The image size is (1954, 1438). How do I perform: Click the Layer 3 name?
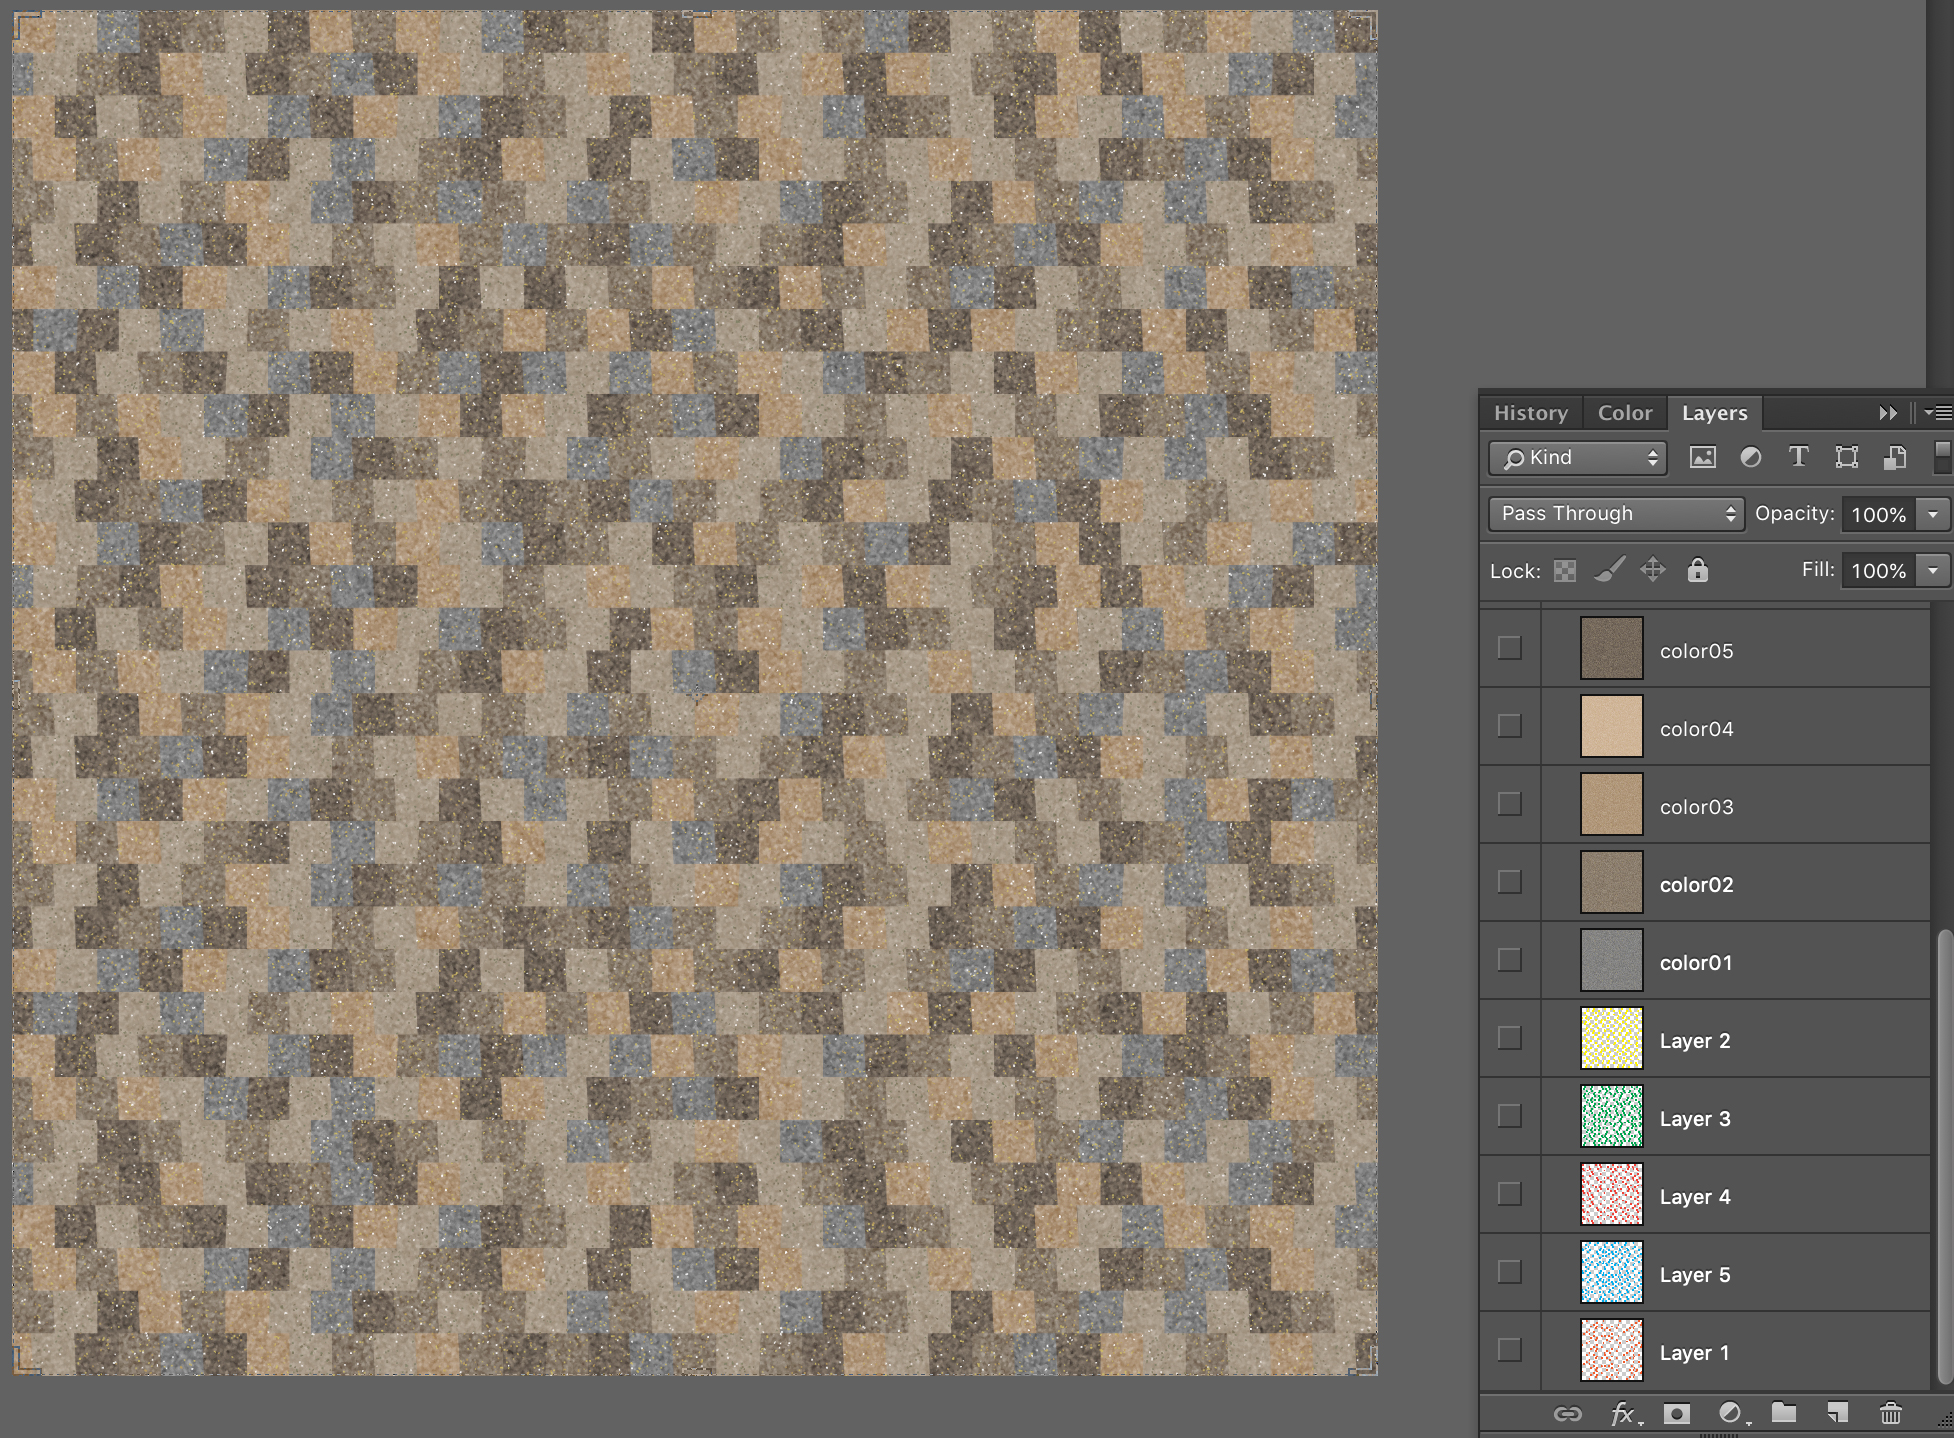point(1695,1119)
